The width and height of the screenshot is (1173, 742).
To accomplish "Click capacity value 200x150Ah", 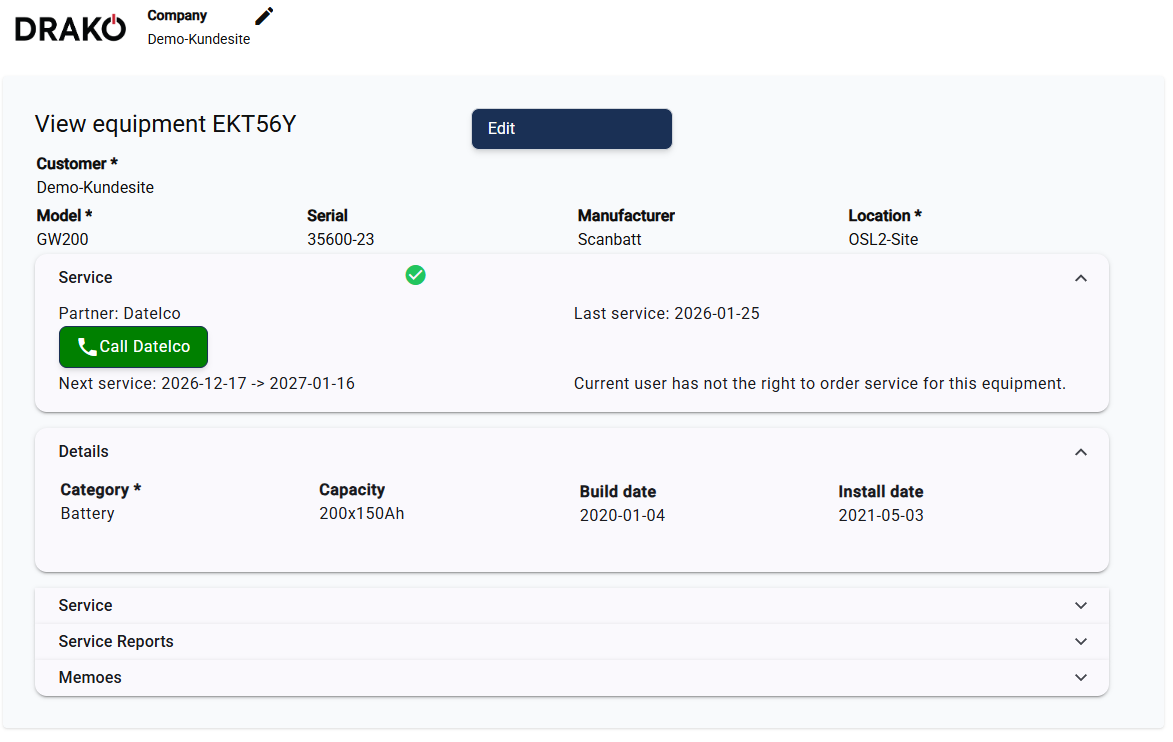I will 361,514.
